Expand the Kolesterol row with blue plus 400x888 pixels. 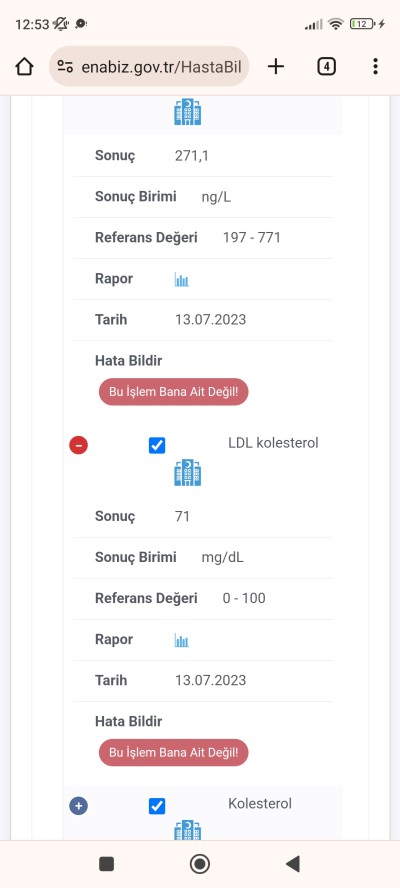[78, 805]
